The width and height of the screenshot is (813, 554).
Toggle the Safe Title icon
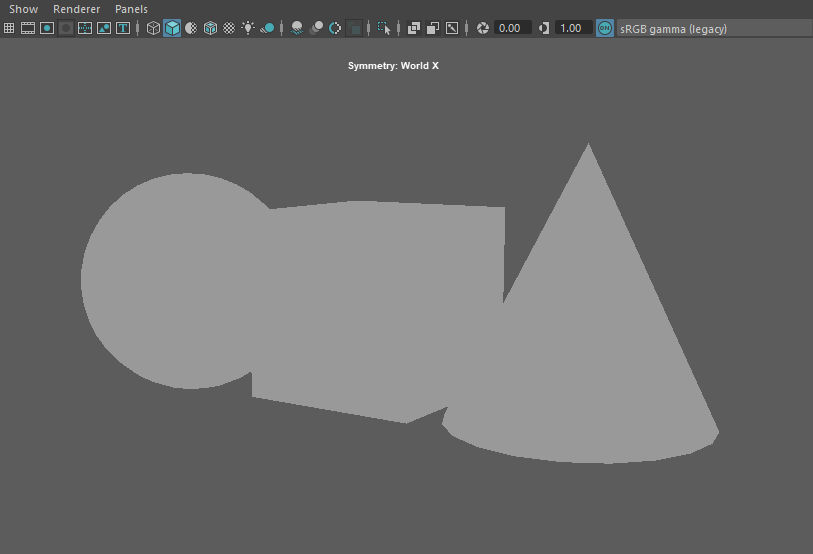click(x=123, y=28)
